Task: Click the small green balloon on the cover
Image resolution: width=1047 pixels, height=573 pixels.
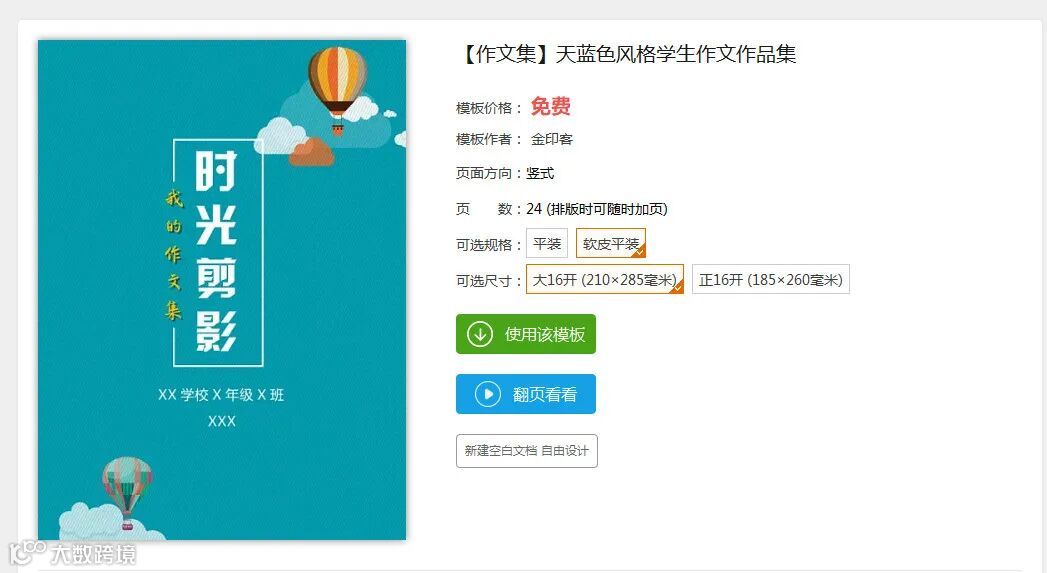Action: pyautogui.click(x=126, y=491)
